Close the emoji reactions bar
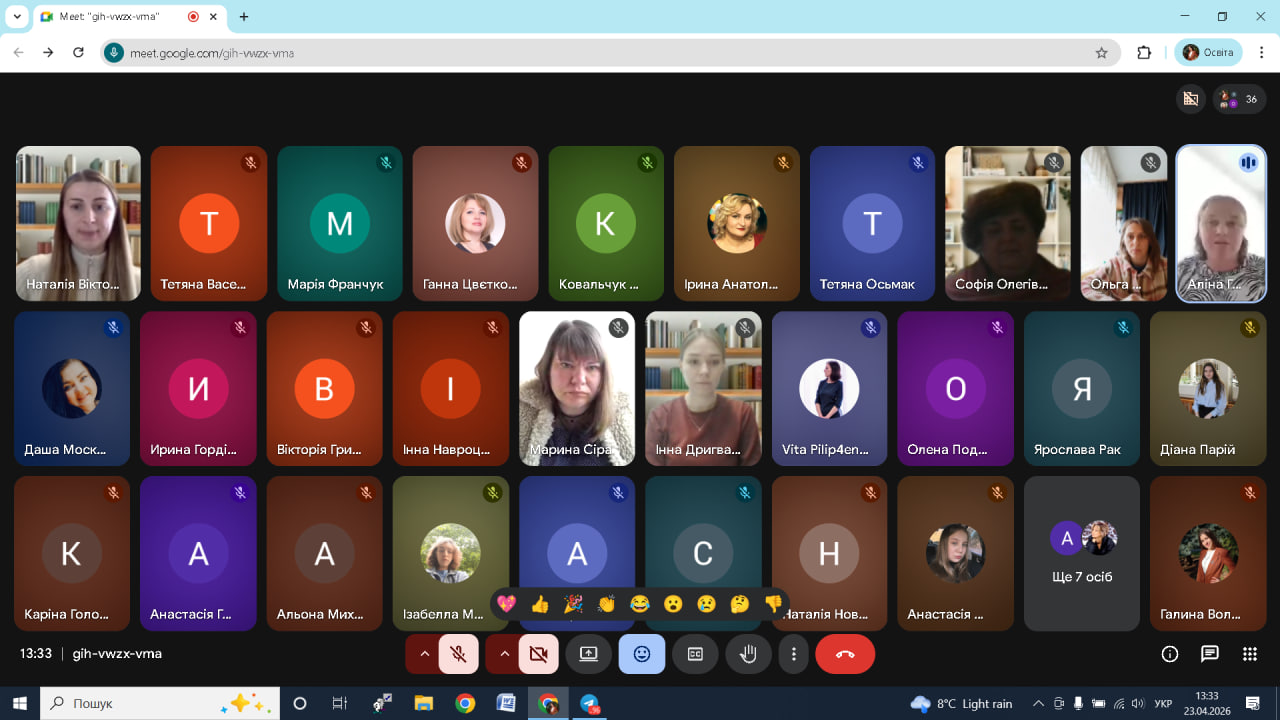The height and width of the screenshot is (720, 1280). point(642,654)
